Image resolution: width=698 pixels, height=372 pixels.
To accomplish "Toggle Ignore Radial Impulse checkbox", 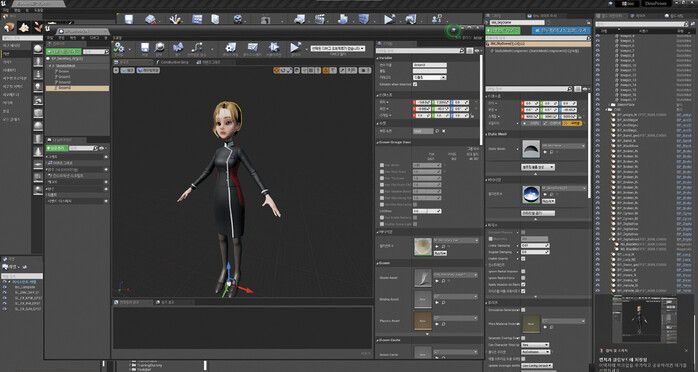I will coord(523,271).
